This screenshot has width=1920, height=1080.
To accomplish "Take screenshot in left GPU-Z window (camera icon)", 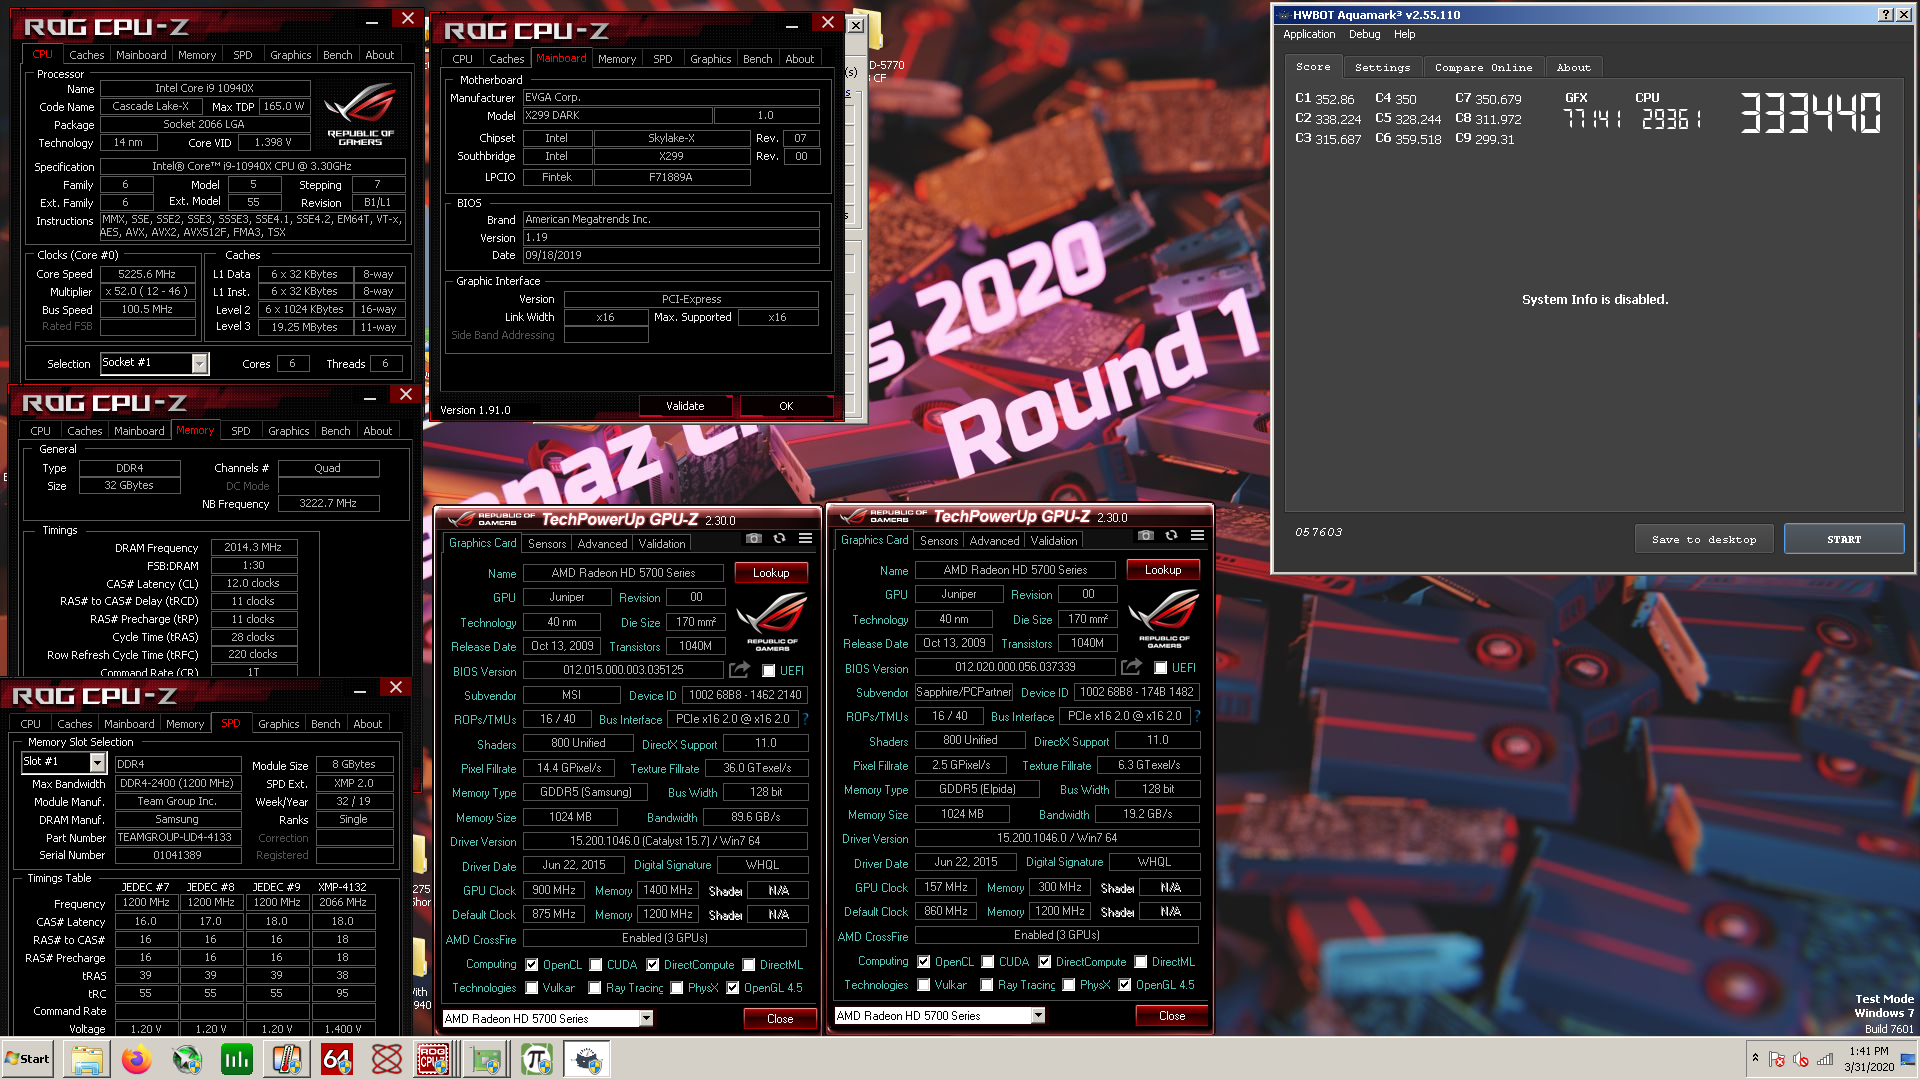I will (753, 538).
